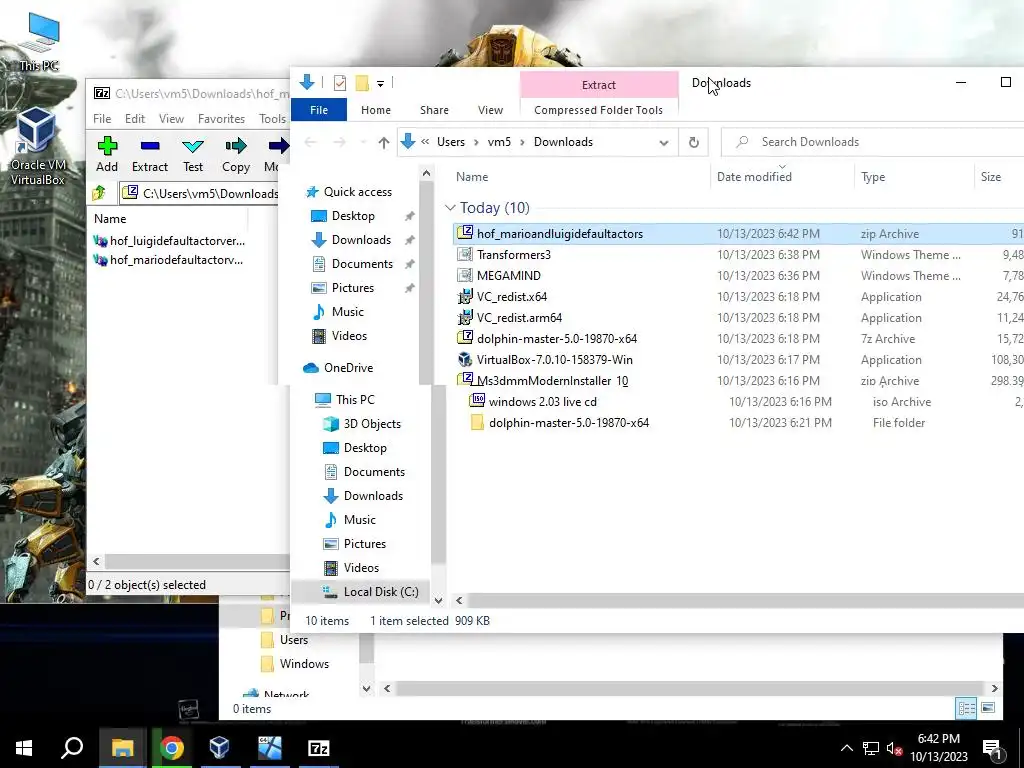The image size is (1024, 768).
Task: Click the taskbar clock showing 6:42 PM
Action: coord(938,748)
